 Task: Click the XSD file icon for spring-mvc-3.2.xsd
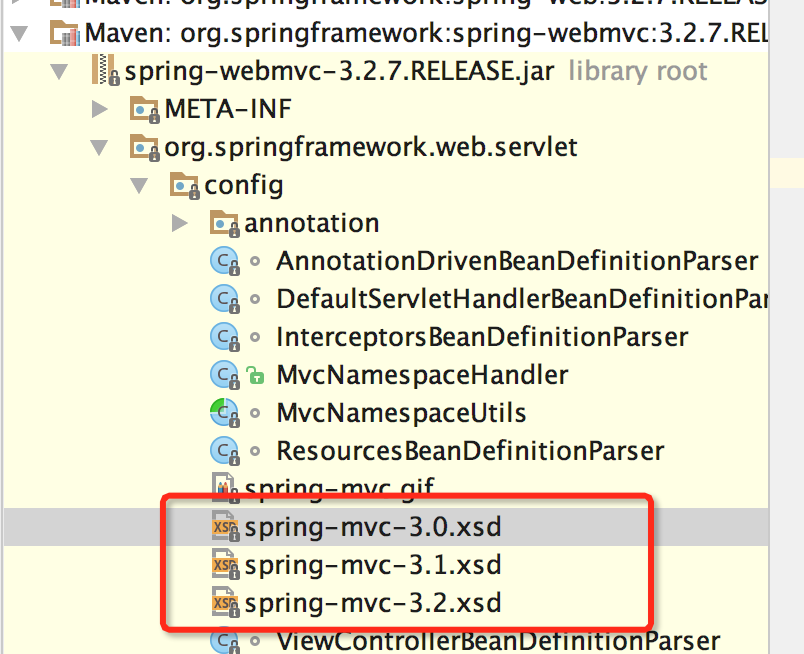point(225,602)
